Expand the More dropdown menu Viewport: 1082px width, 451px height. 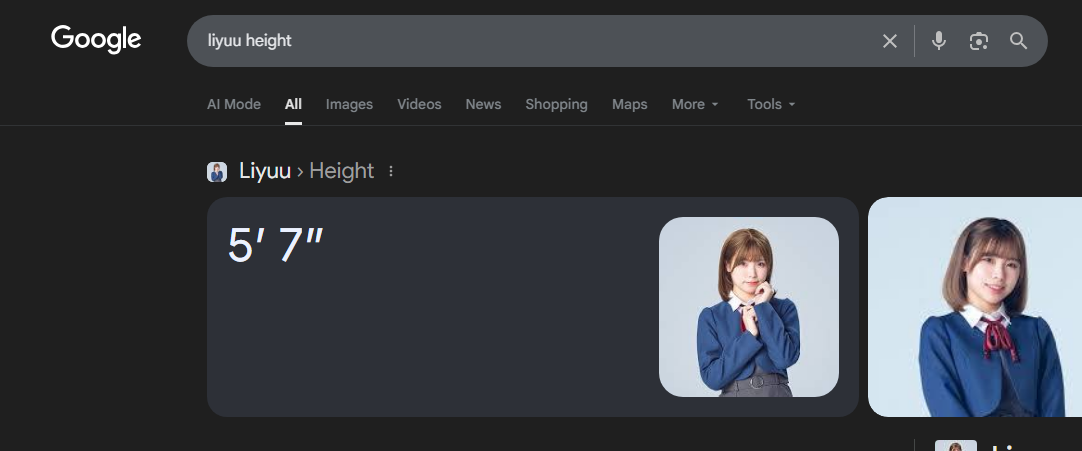coord(695,104)
